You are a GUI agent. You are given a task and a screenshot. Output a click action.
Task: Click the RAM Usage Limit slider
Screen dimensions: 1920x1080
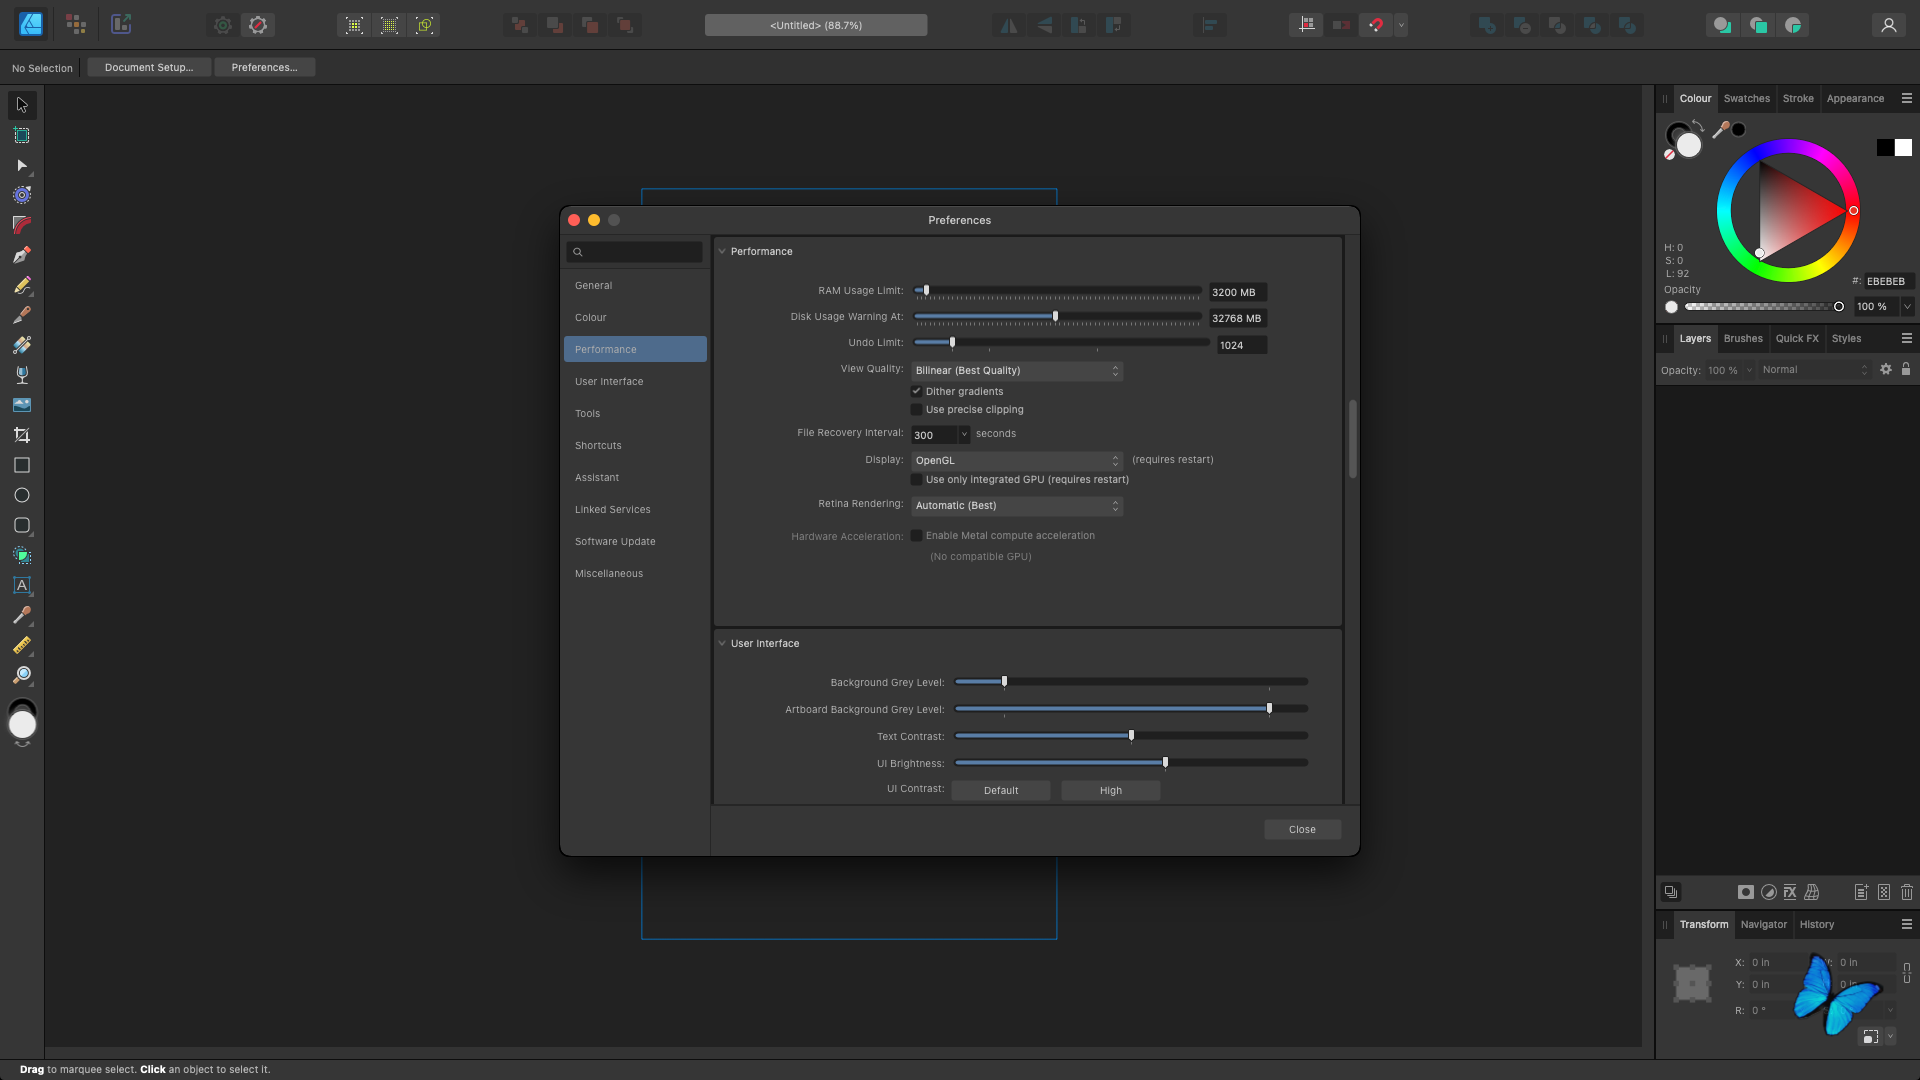[x=1057, y=290]
